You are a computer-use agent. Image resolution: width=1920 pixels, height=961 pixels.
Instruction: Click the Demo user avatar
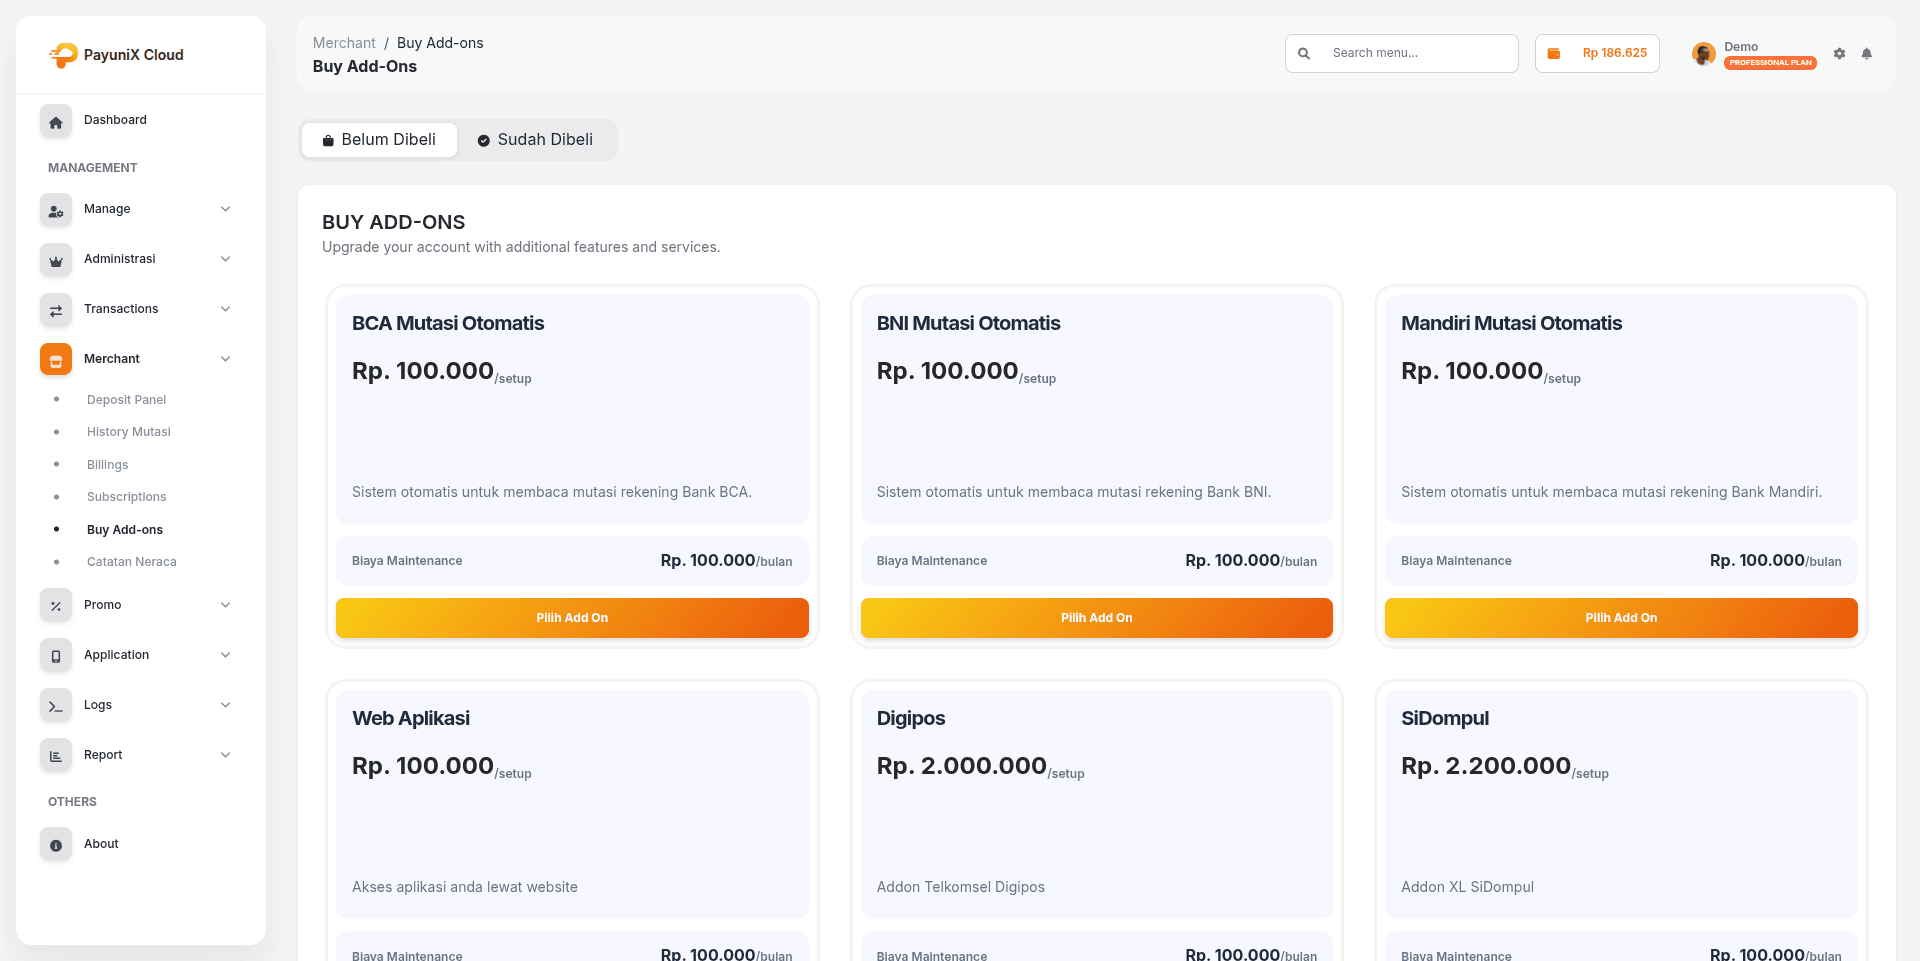click(1704, 54)
